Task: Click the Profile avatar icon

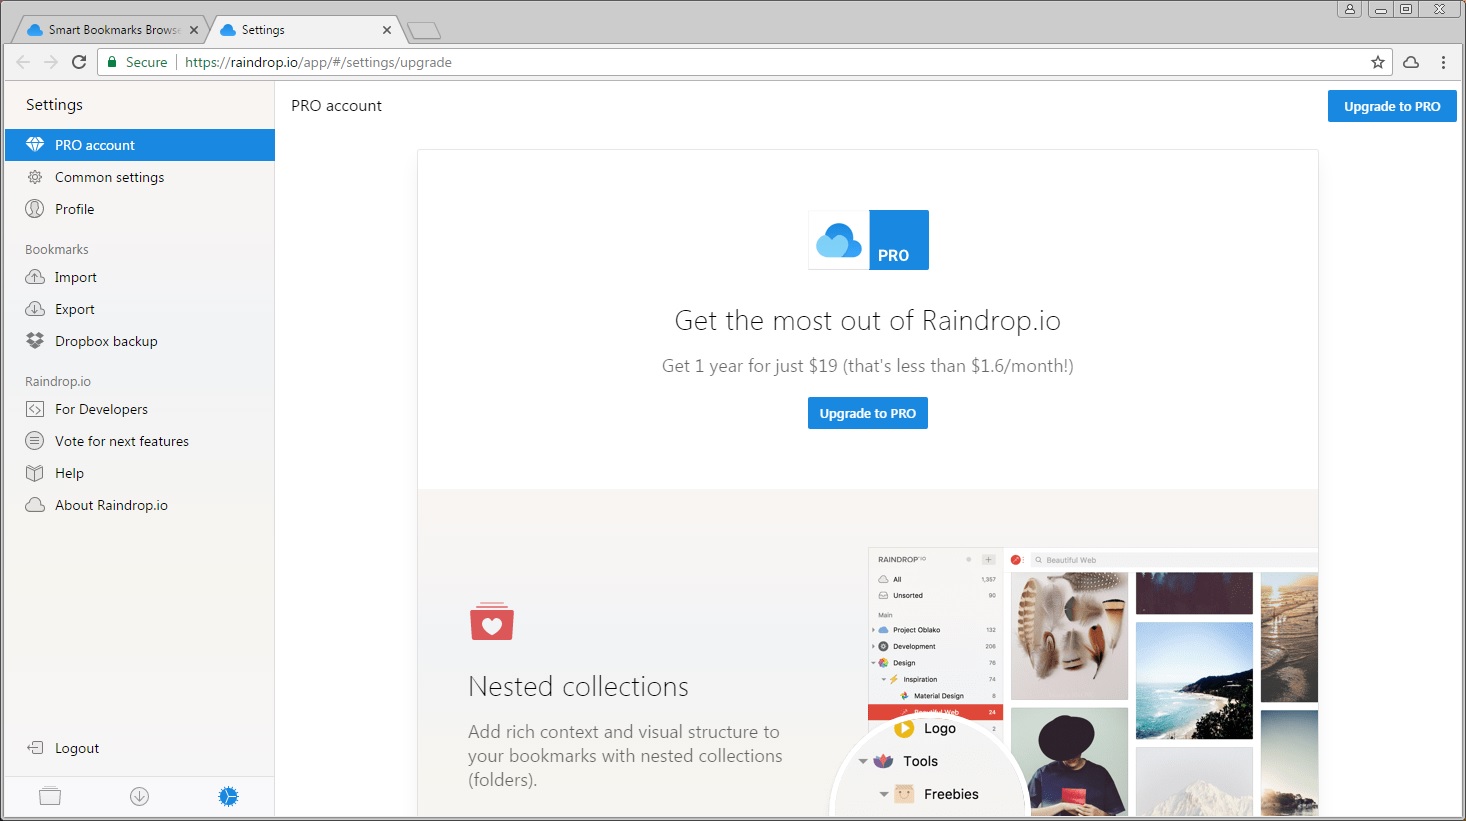Action: coord(35,209)
